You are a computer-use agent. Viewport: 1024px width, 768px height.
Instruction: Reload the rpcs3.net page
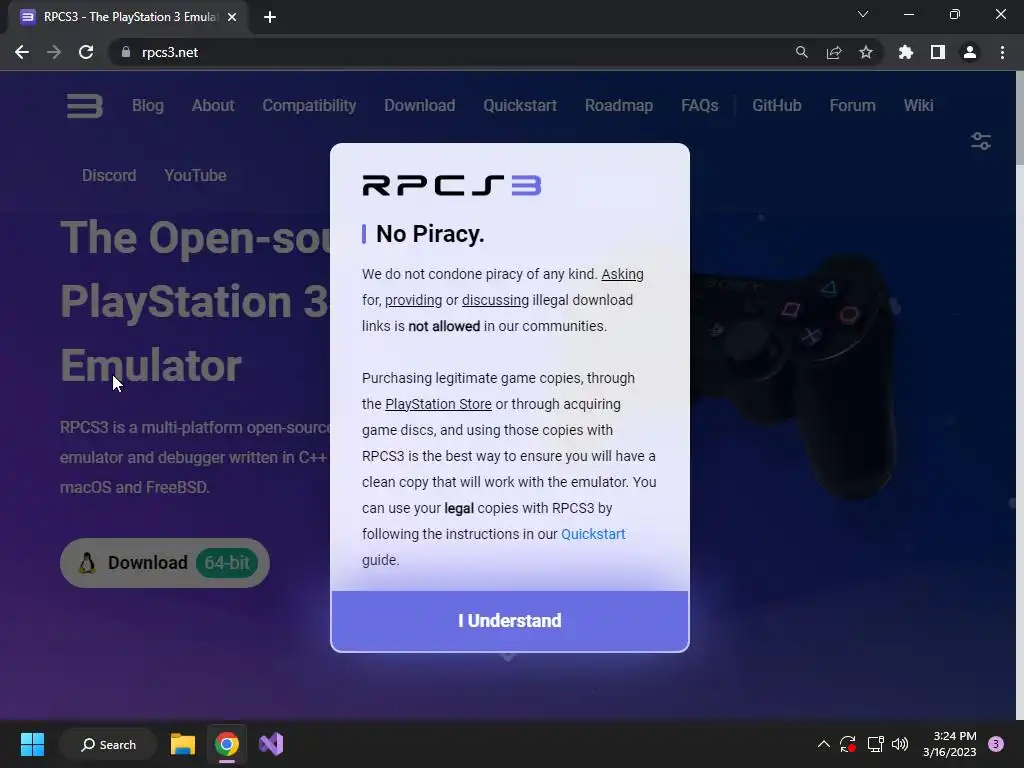86,52
